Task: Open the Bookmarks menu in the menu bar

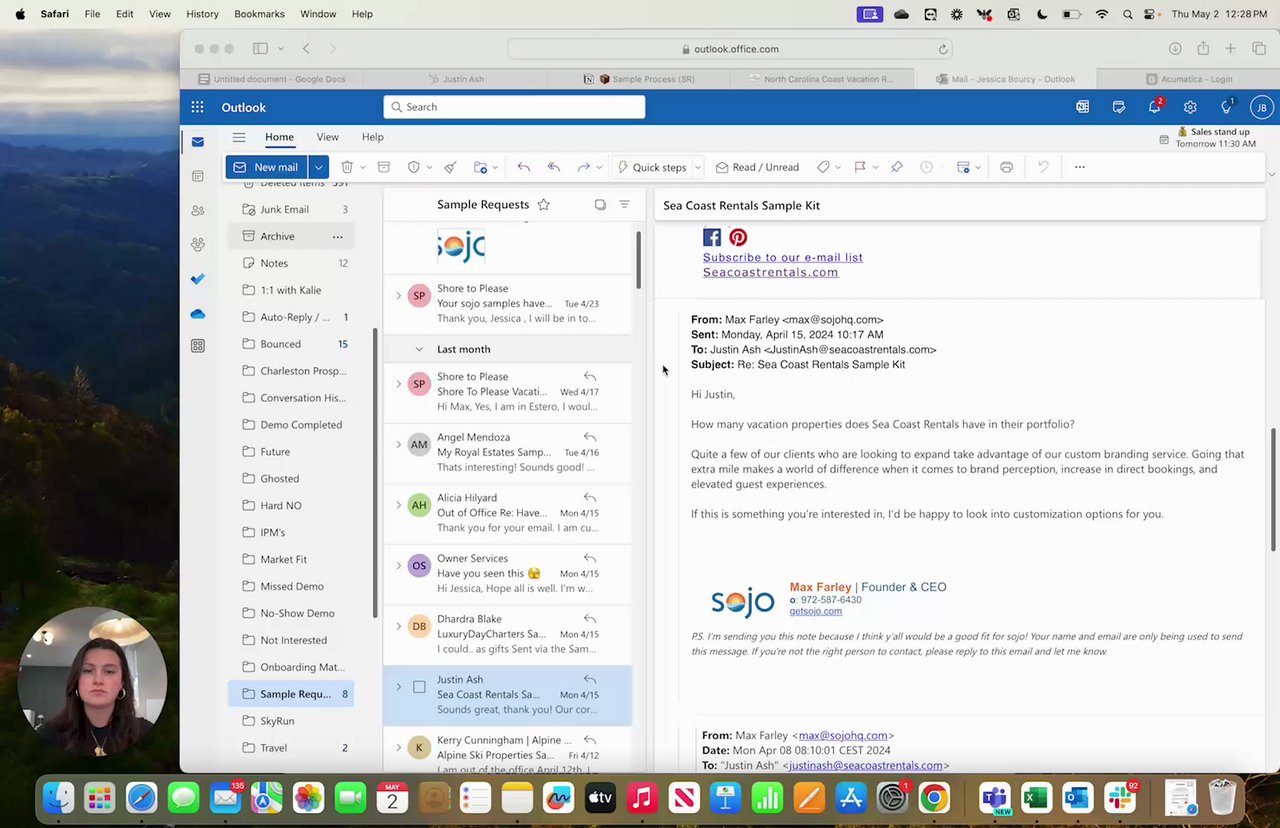Action: [x=259, y=14]
